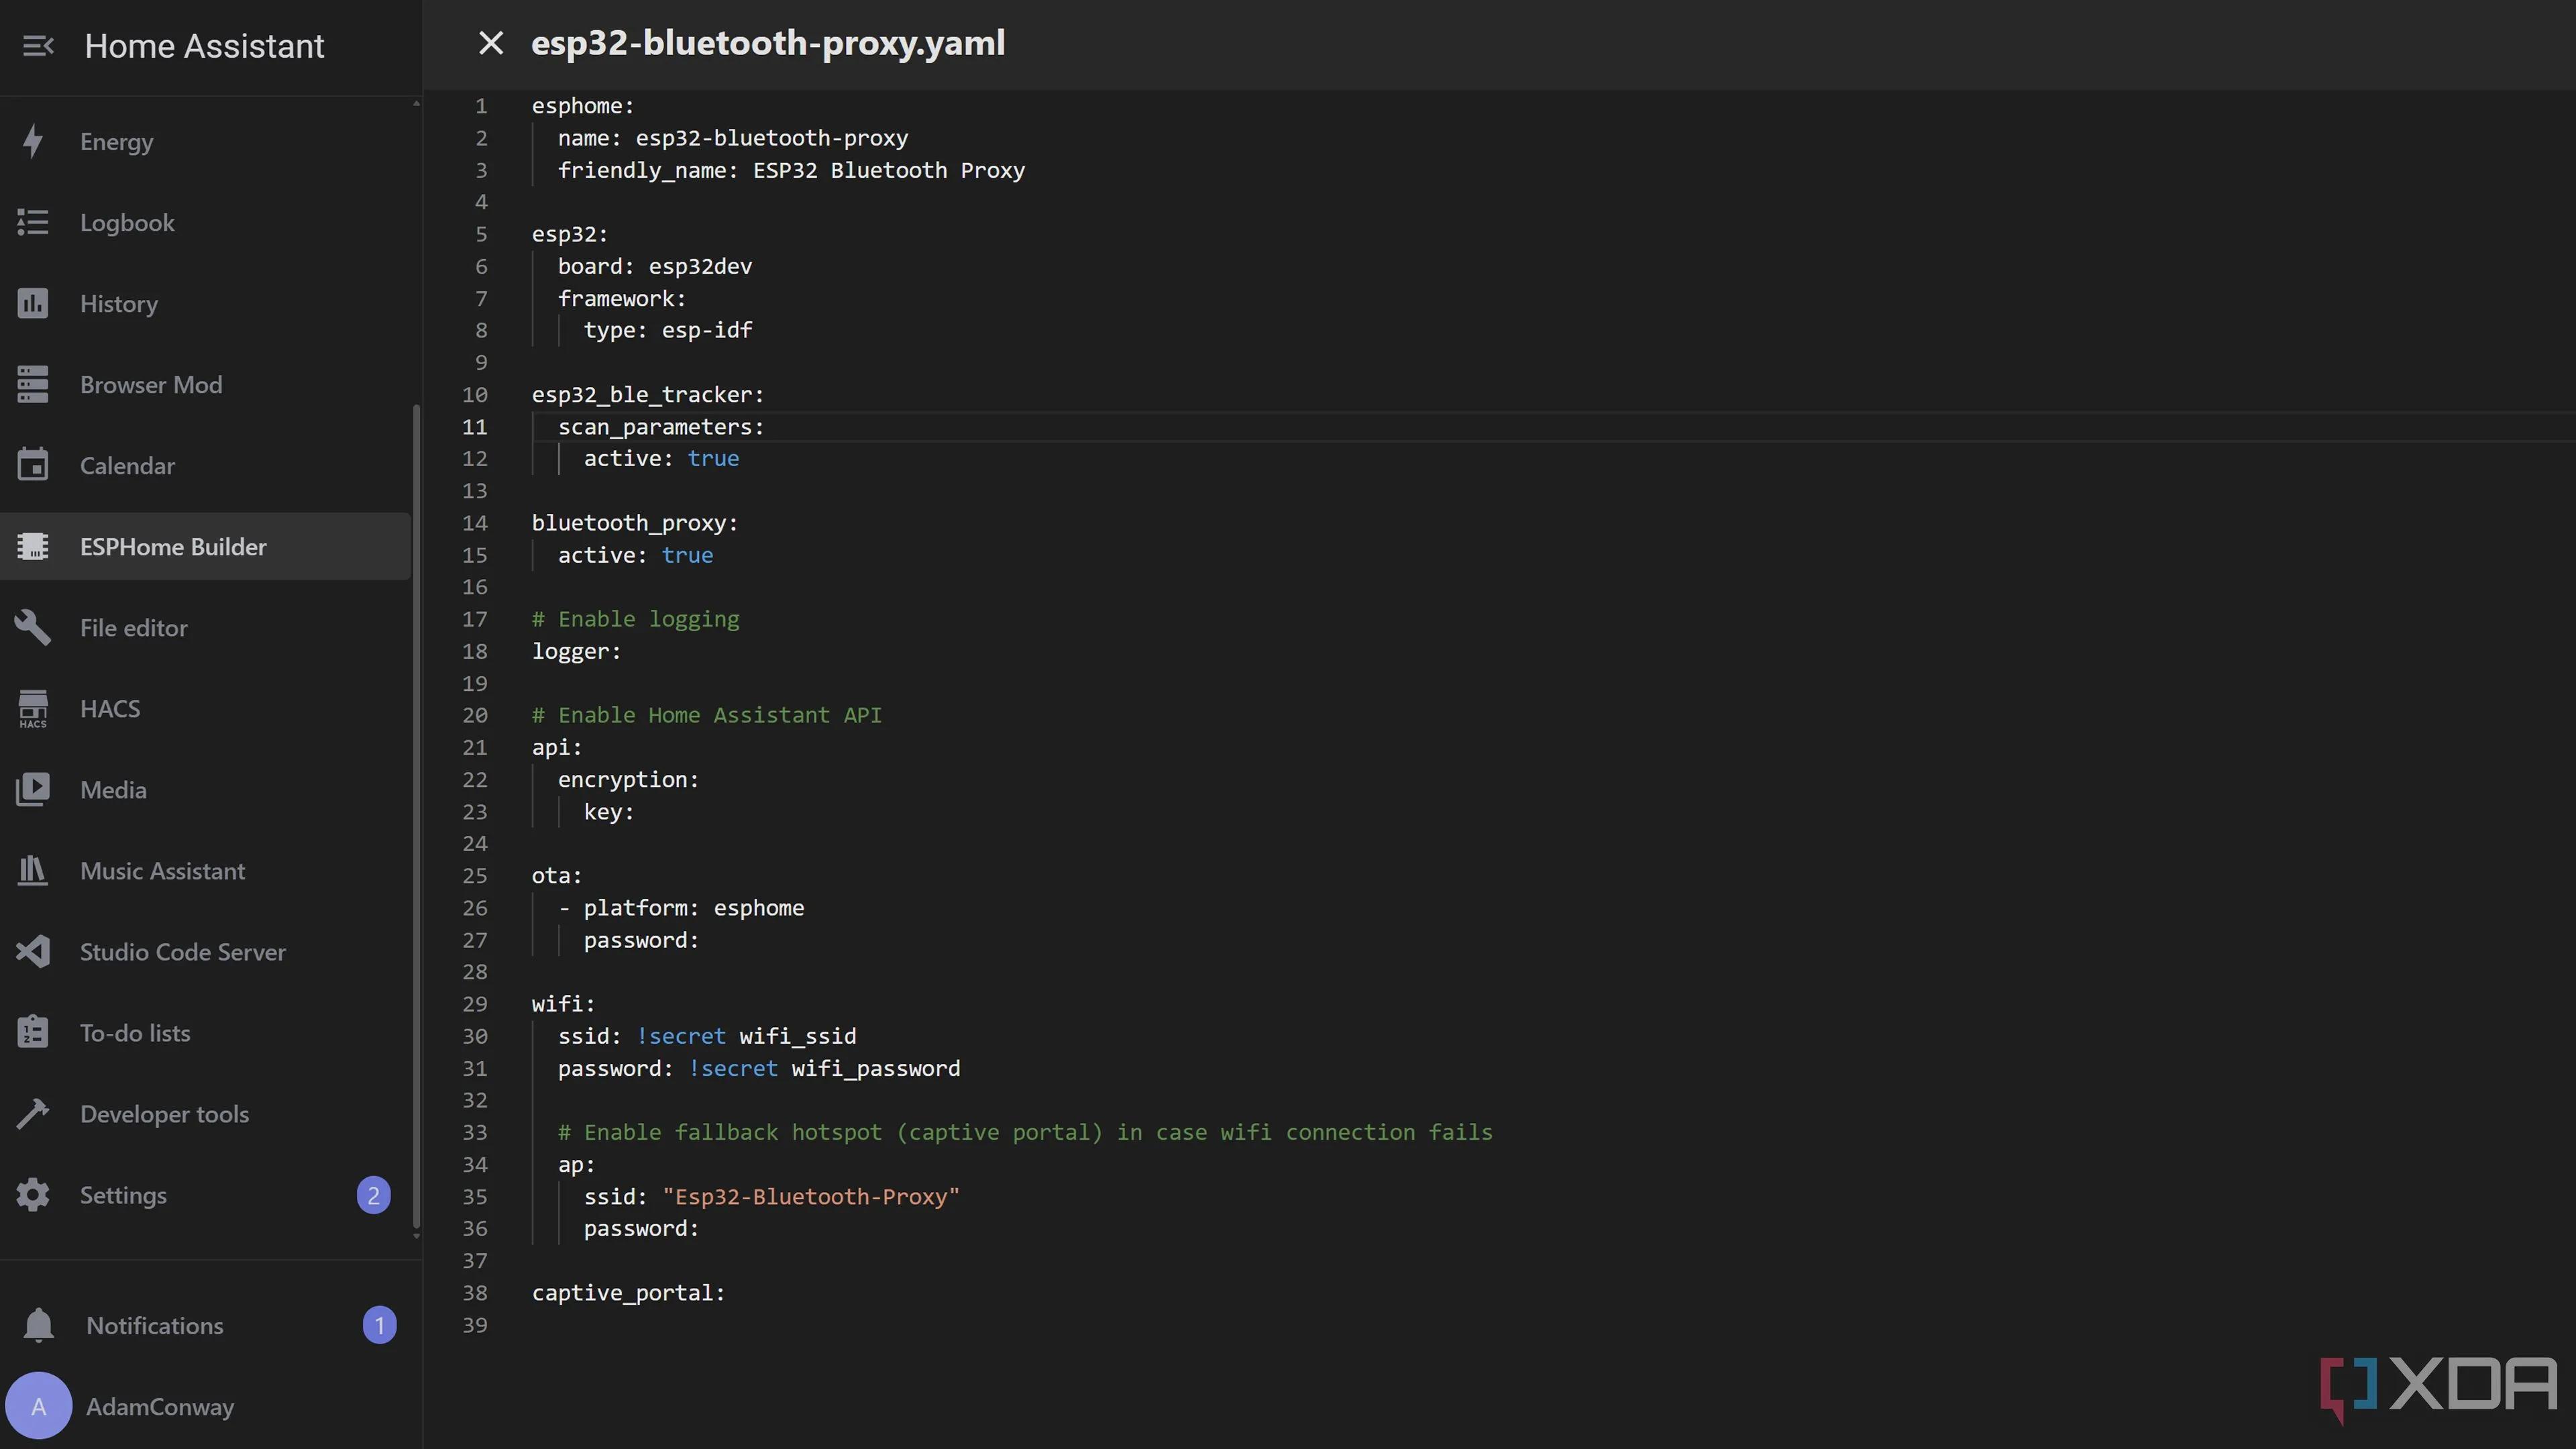Click the 'key:' line under encryption

[x=609, y=811]
